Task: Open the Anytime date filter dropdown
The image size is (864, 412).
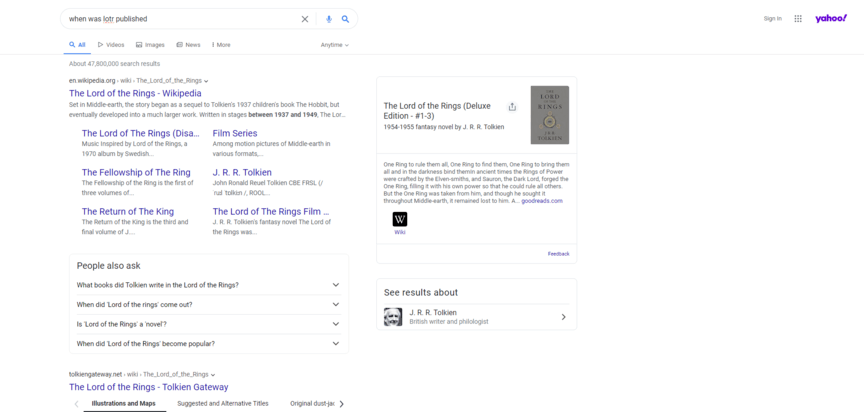Action: coord(335,45)
